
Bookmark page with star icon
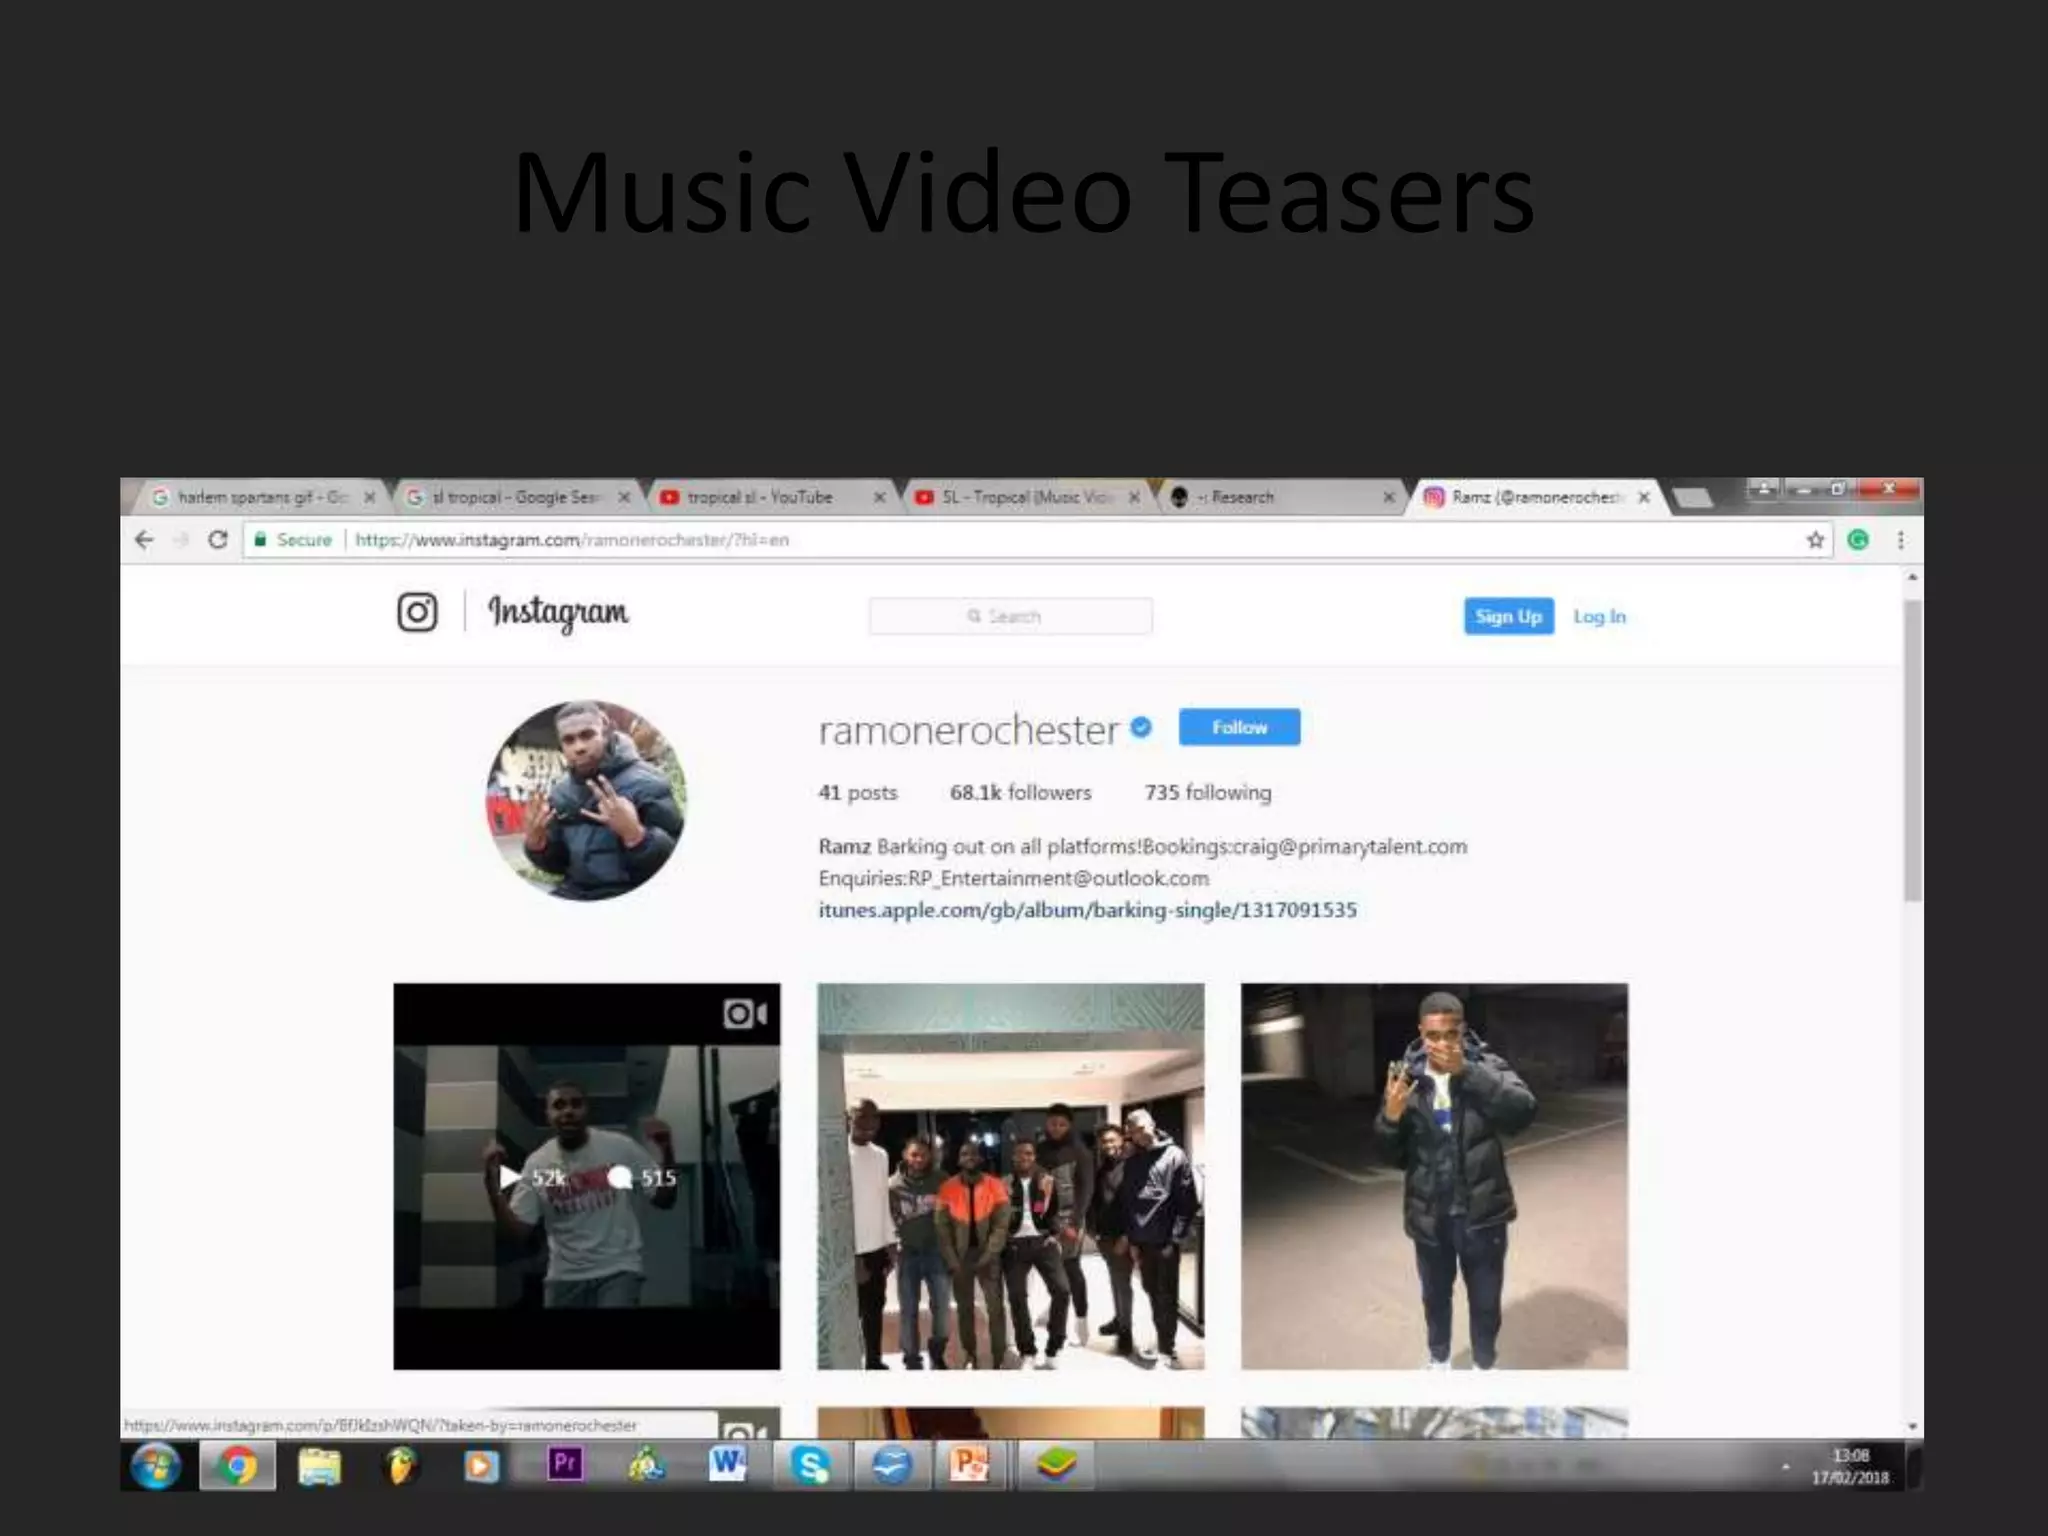1815,540
